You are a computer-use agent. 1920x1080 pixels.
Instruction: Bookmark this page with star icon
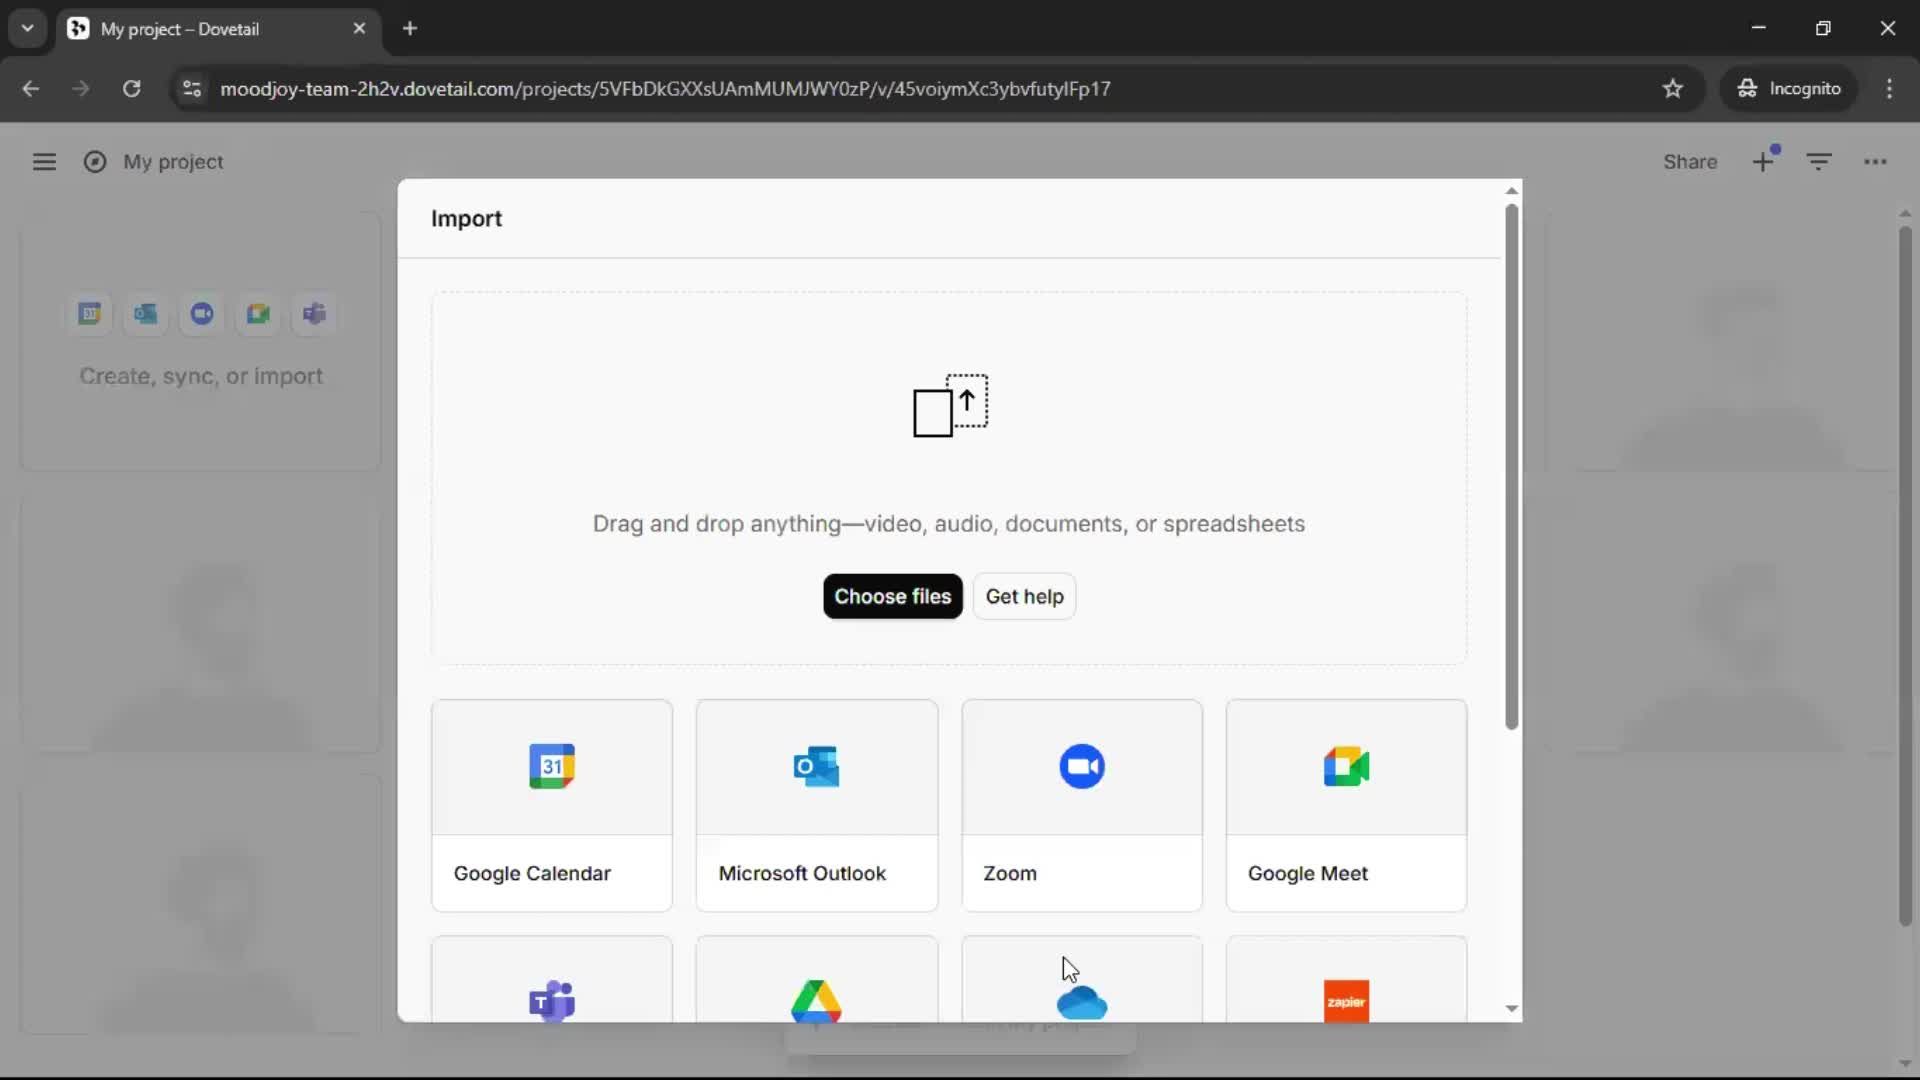coord(1673,89)
